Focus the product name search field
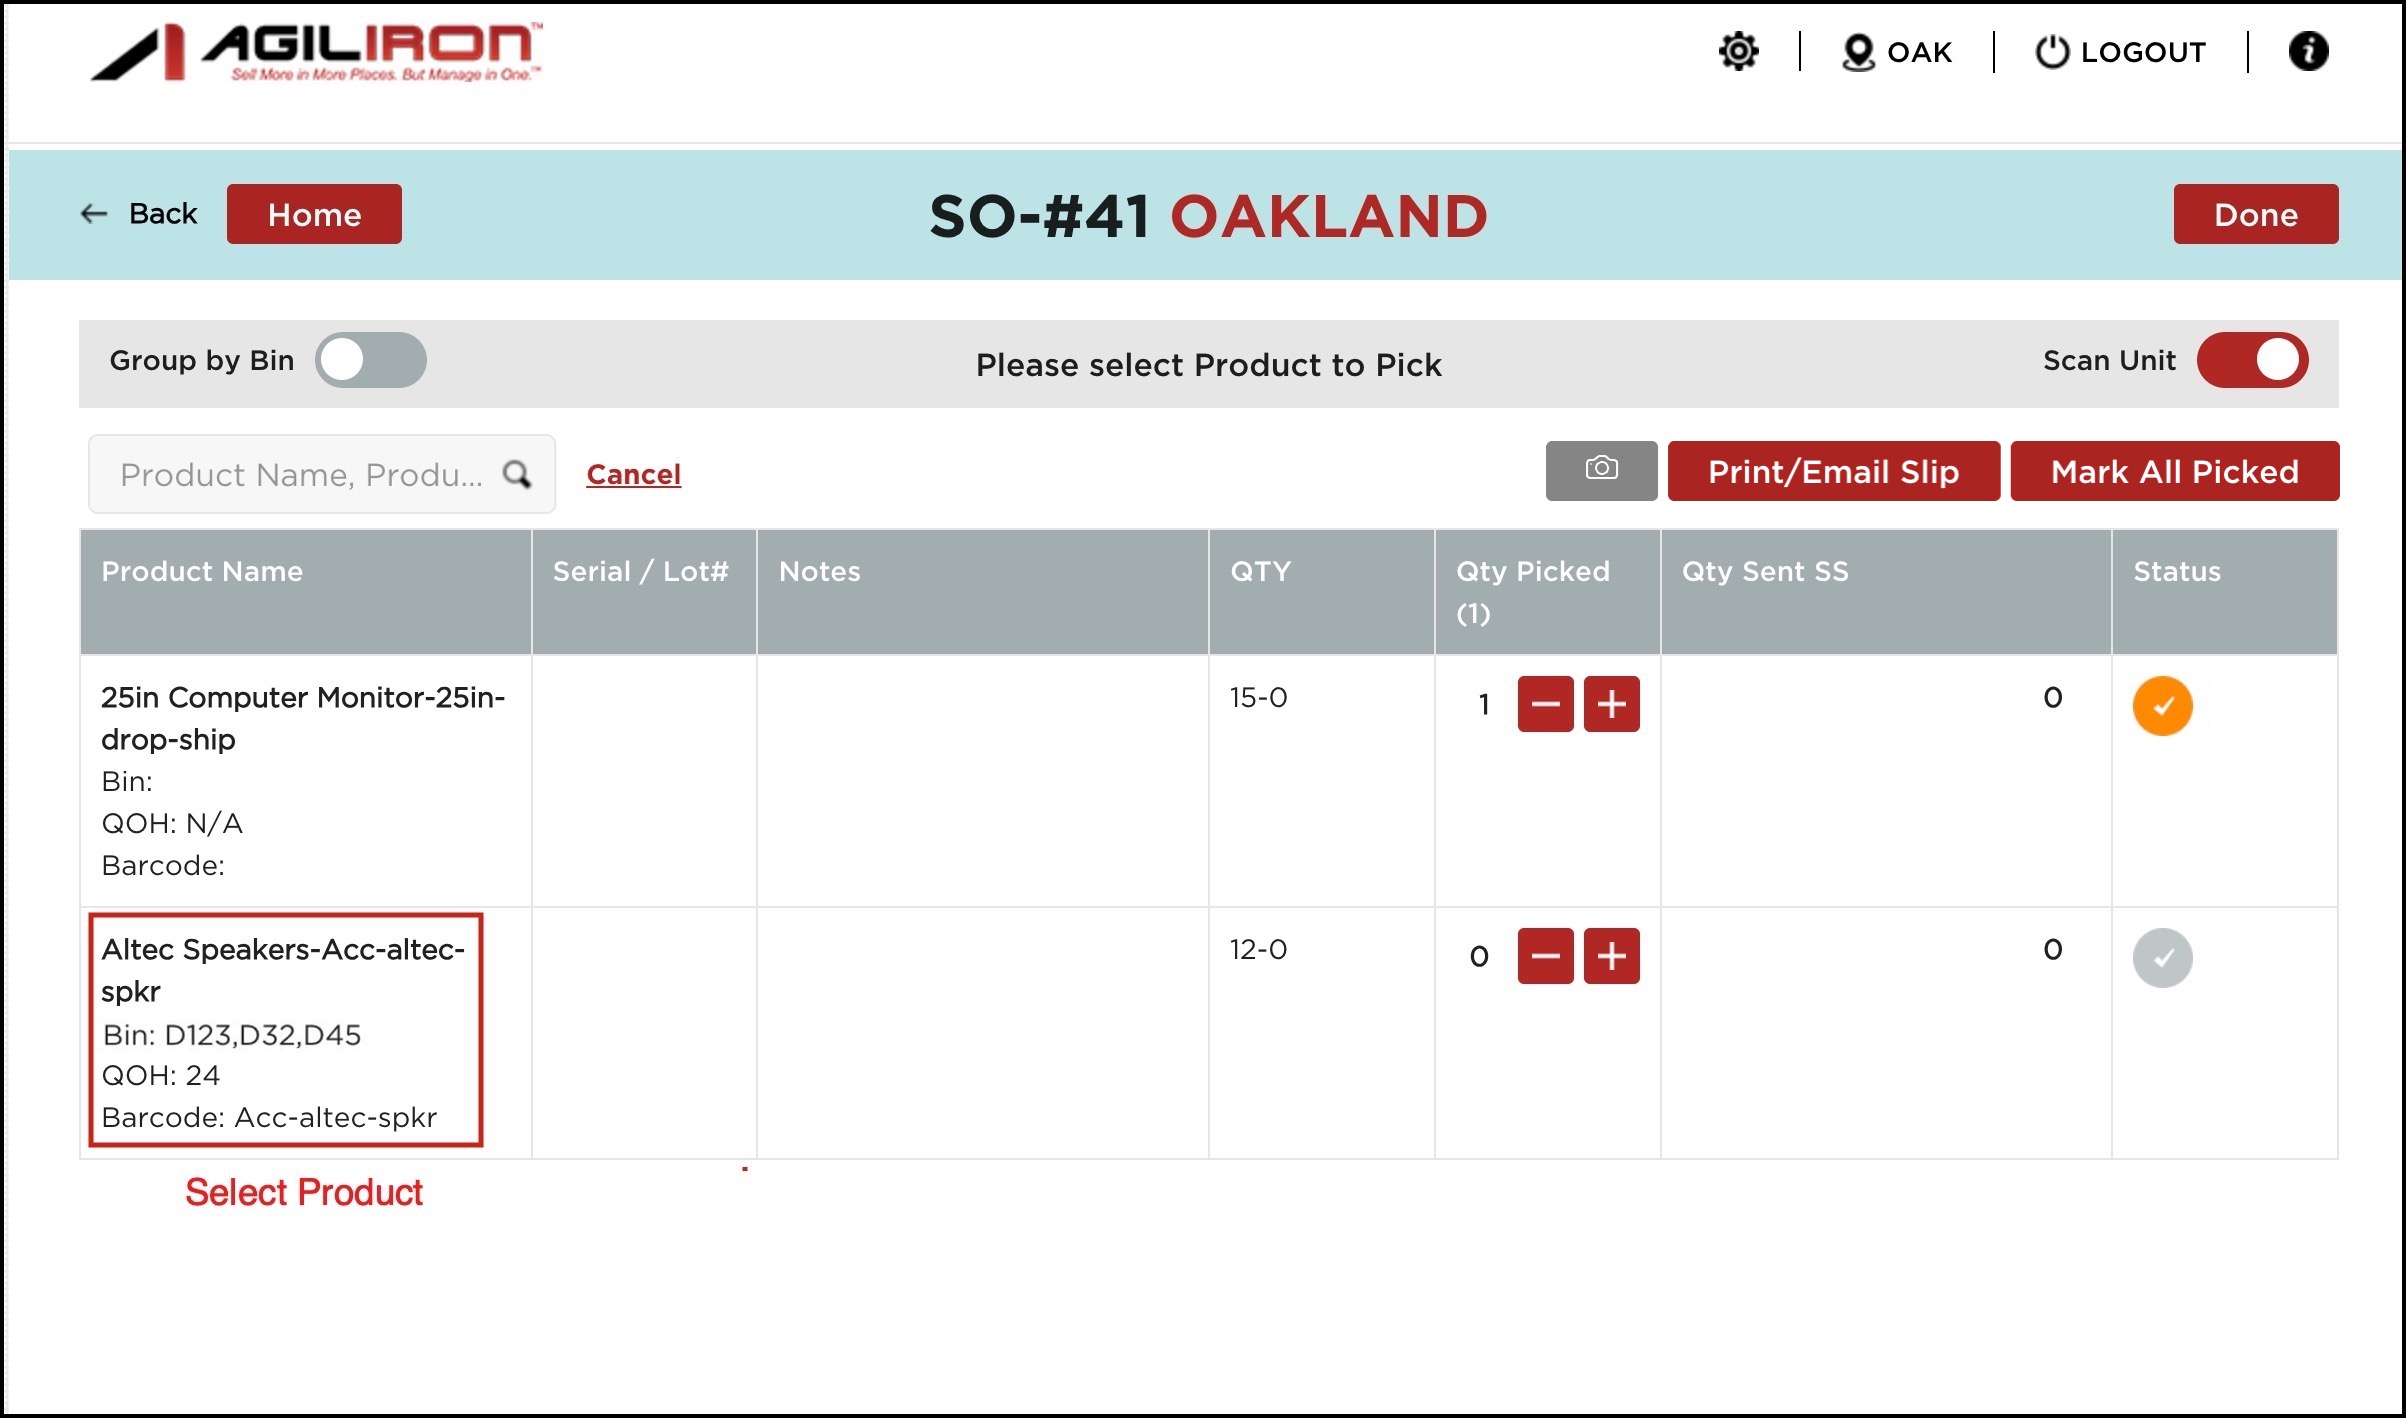This screenshot has width=2406, height=1418. click(x=300, y=474)
